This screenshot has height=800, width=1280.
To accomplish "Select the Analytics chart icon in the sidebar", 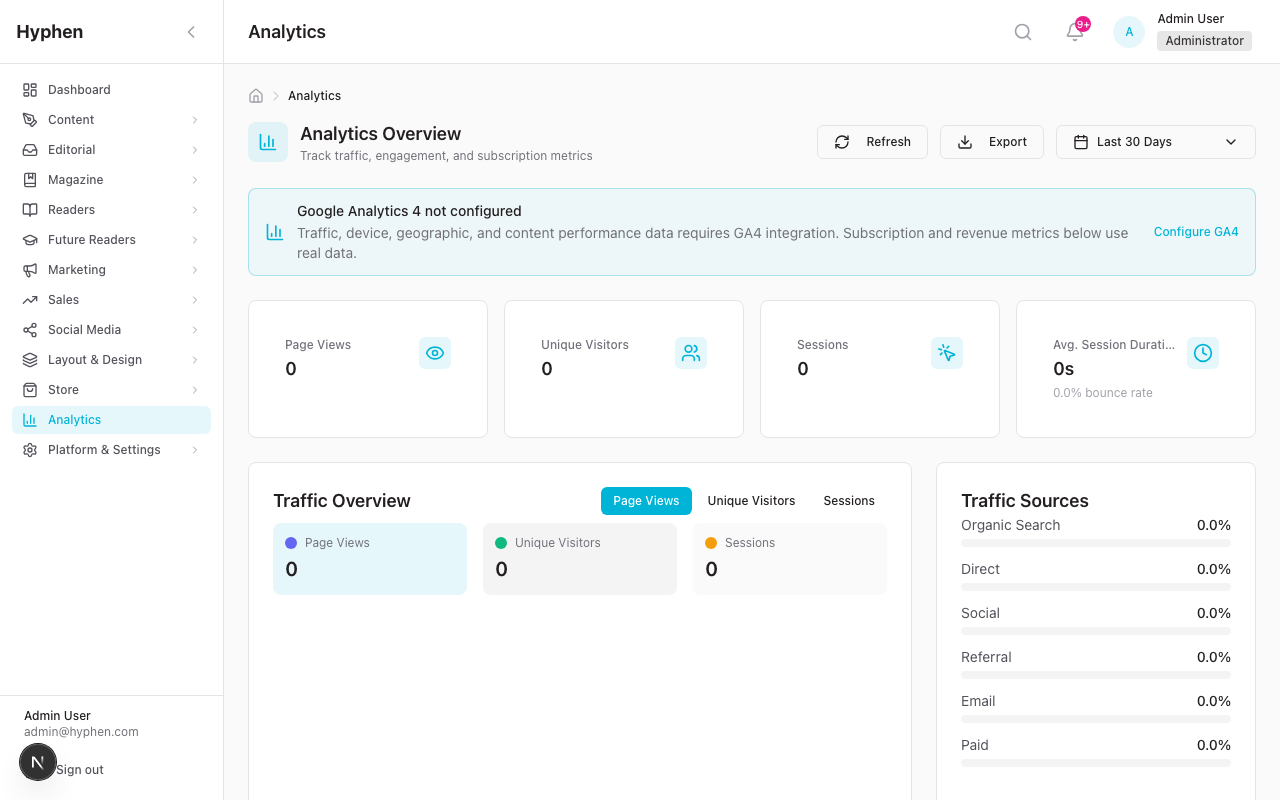I will [x=30, y=419].
